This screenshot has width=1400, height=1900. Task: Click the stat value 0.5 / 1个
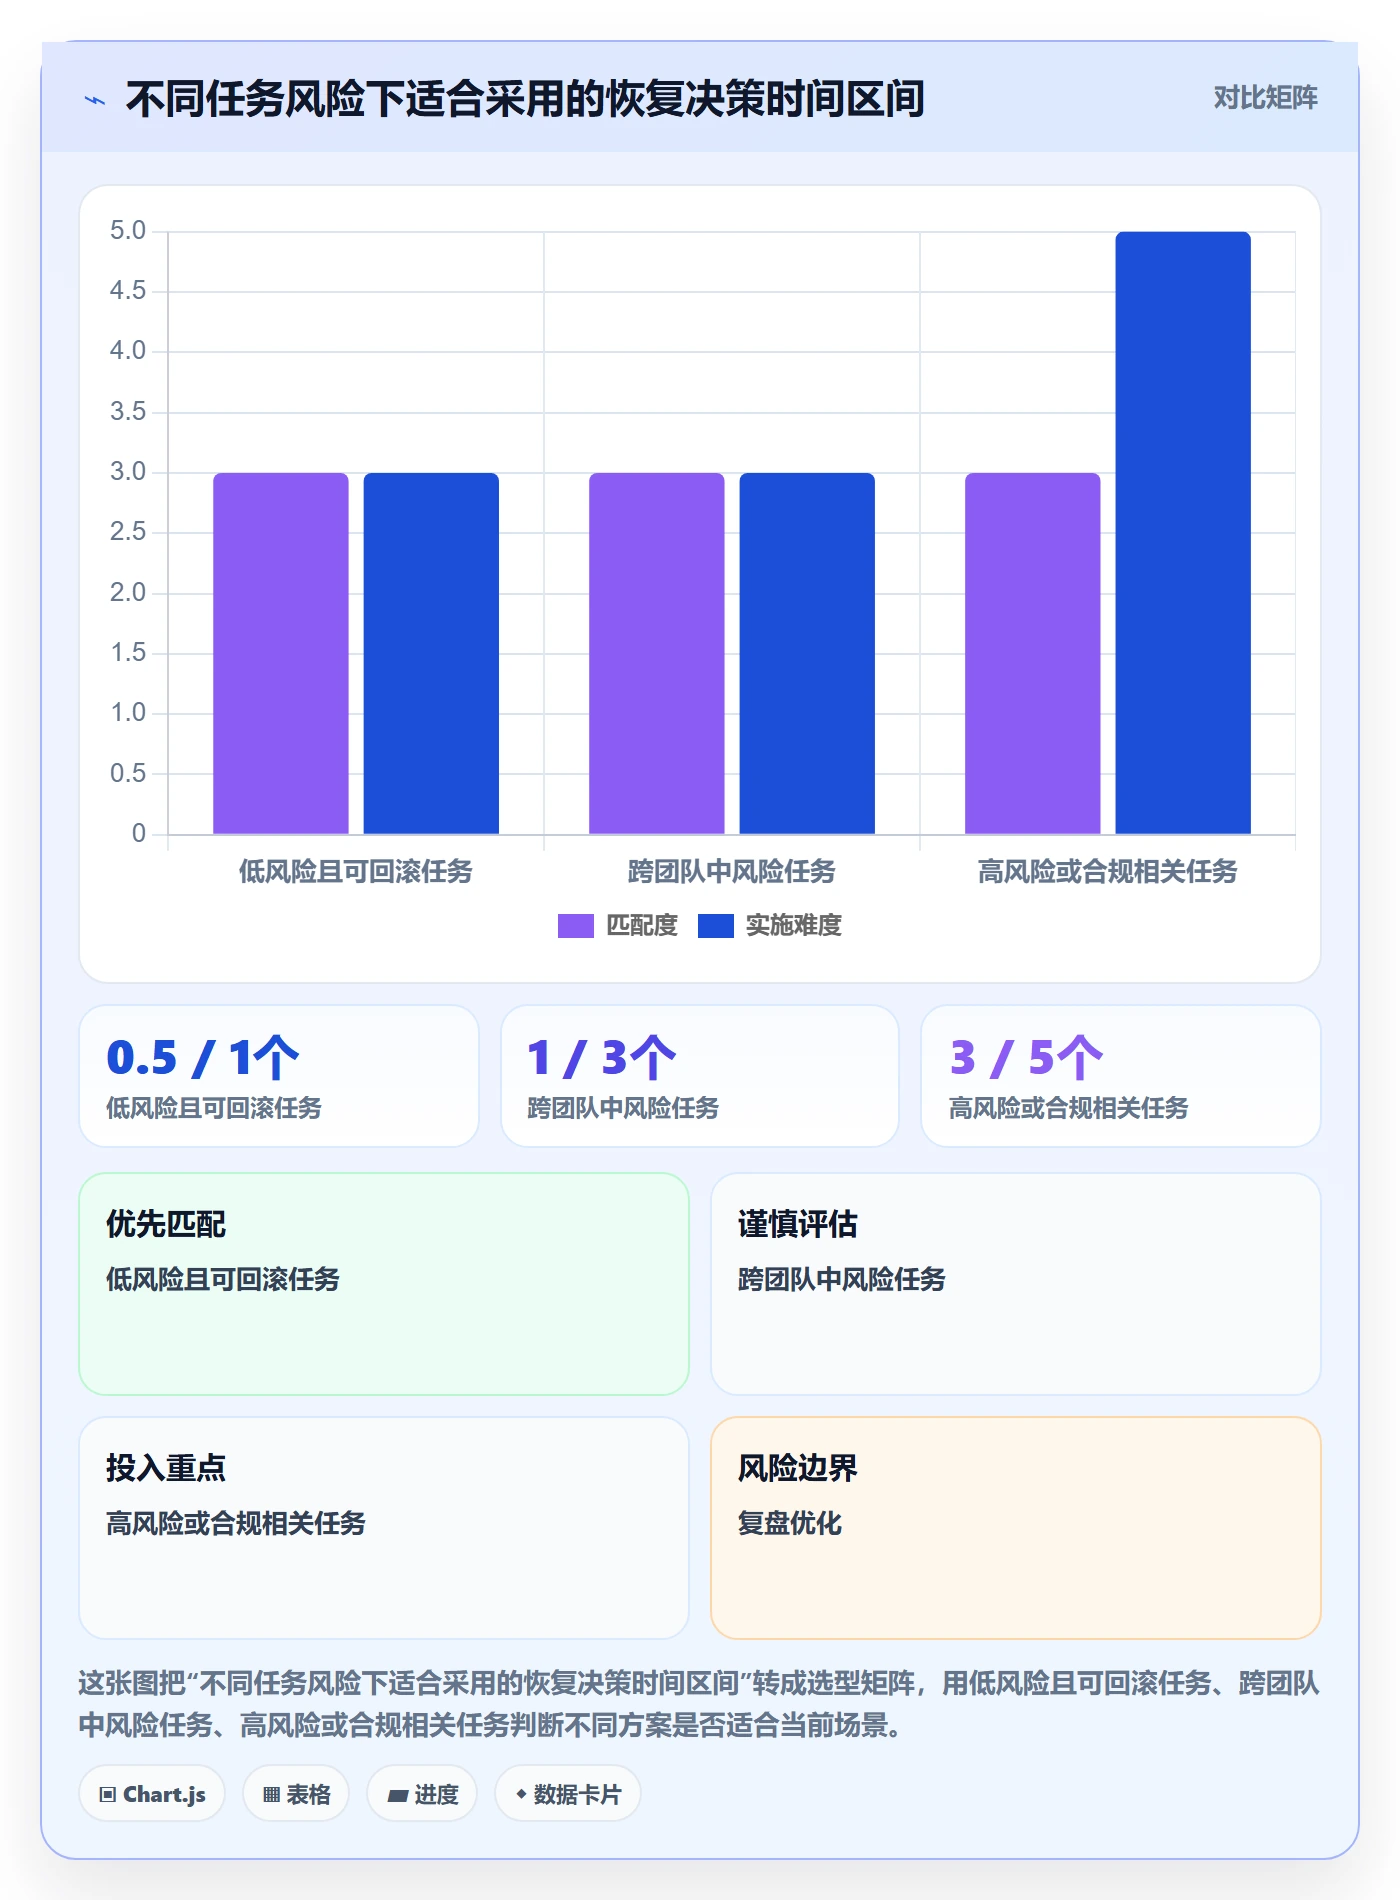(x=203, y=1057)
